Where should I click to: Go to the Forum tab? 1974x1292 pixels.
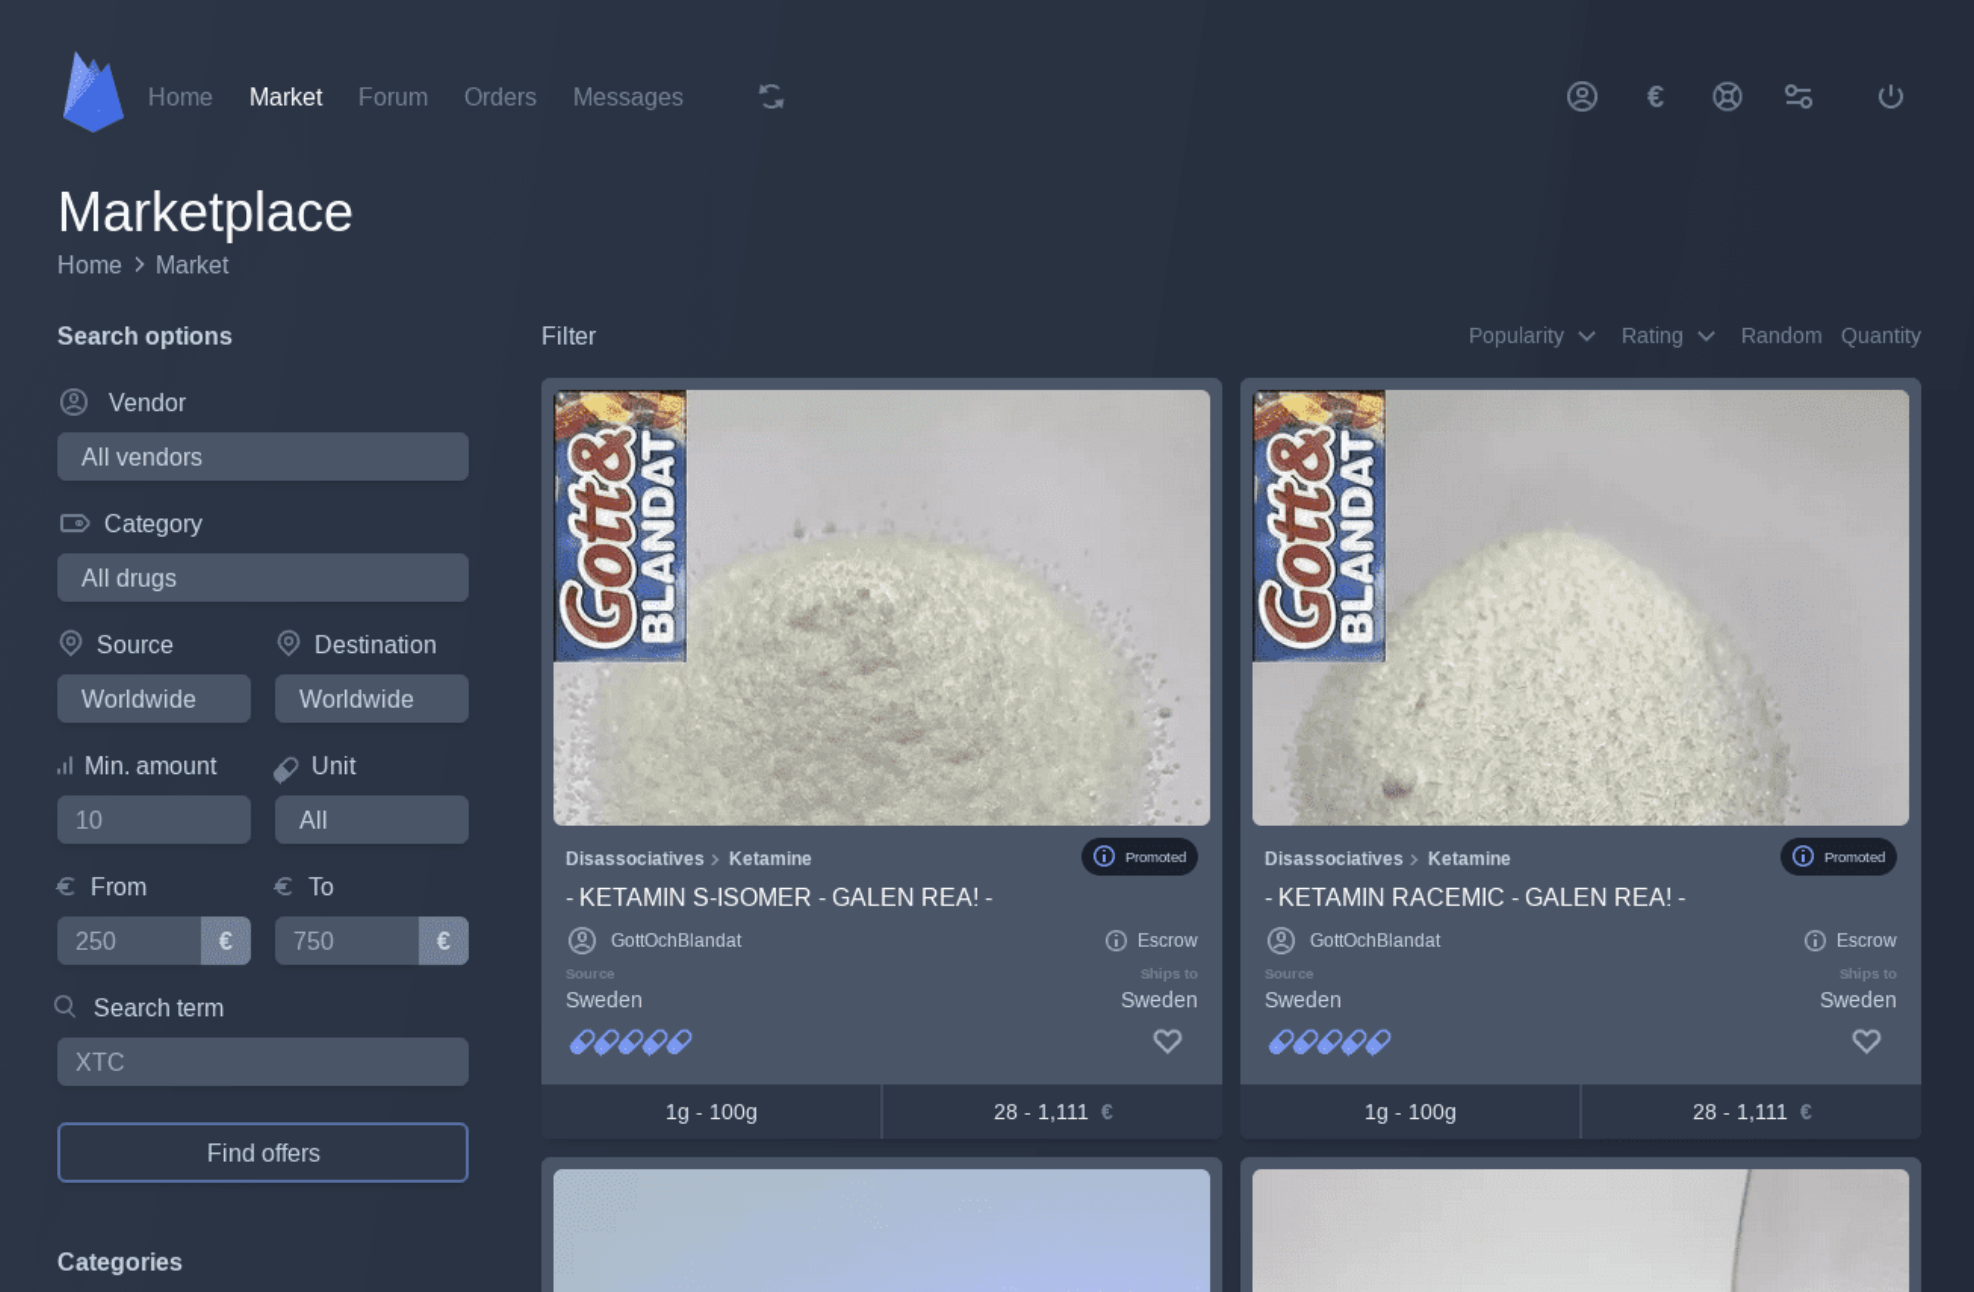pyautogui.click(x=392, y=97)
